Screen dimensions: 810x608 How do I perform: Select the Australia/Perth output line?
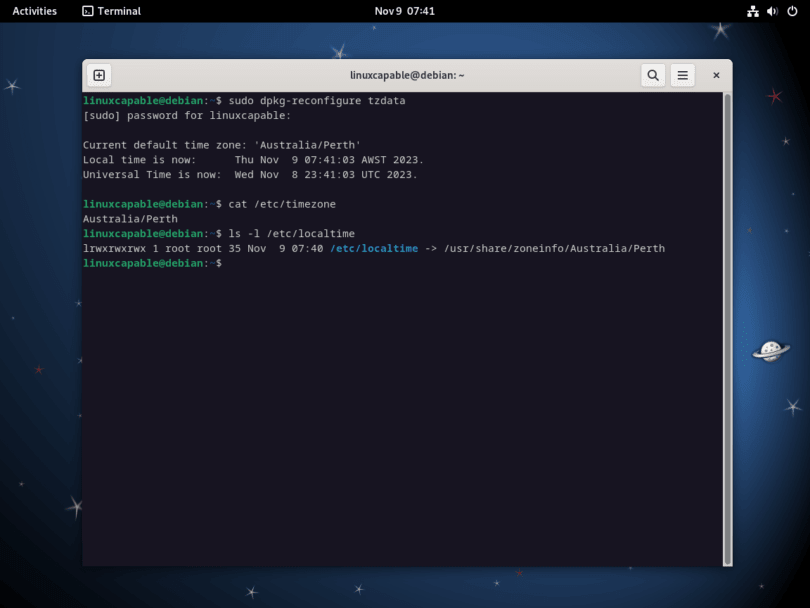(x=129, y=218)
